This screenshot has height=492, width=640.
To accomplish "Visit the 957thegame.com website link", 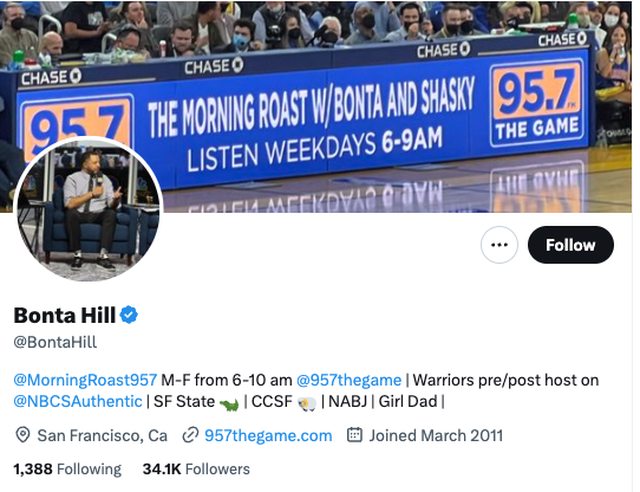I will [x=268, y=436].
